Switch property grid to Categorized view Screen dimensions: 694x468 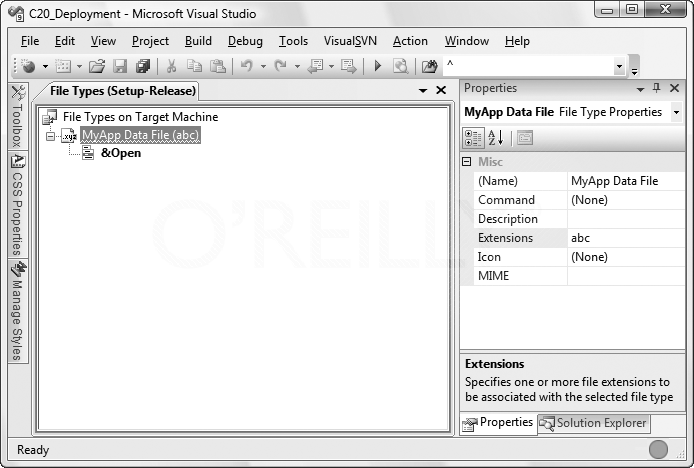pyautogui.click(x=473, y=138)
